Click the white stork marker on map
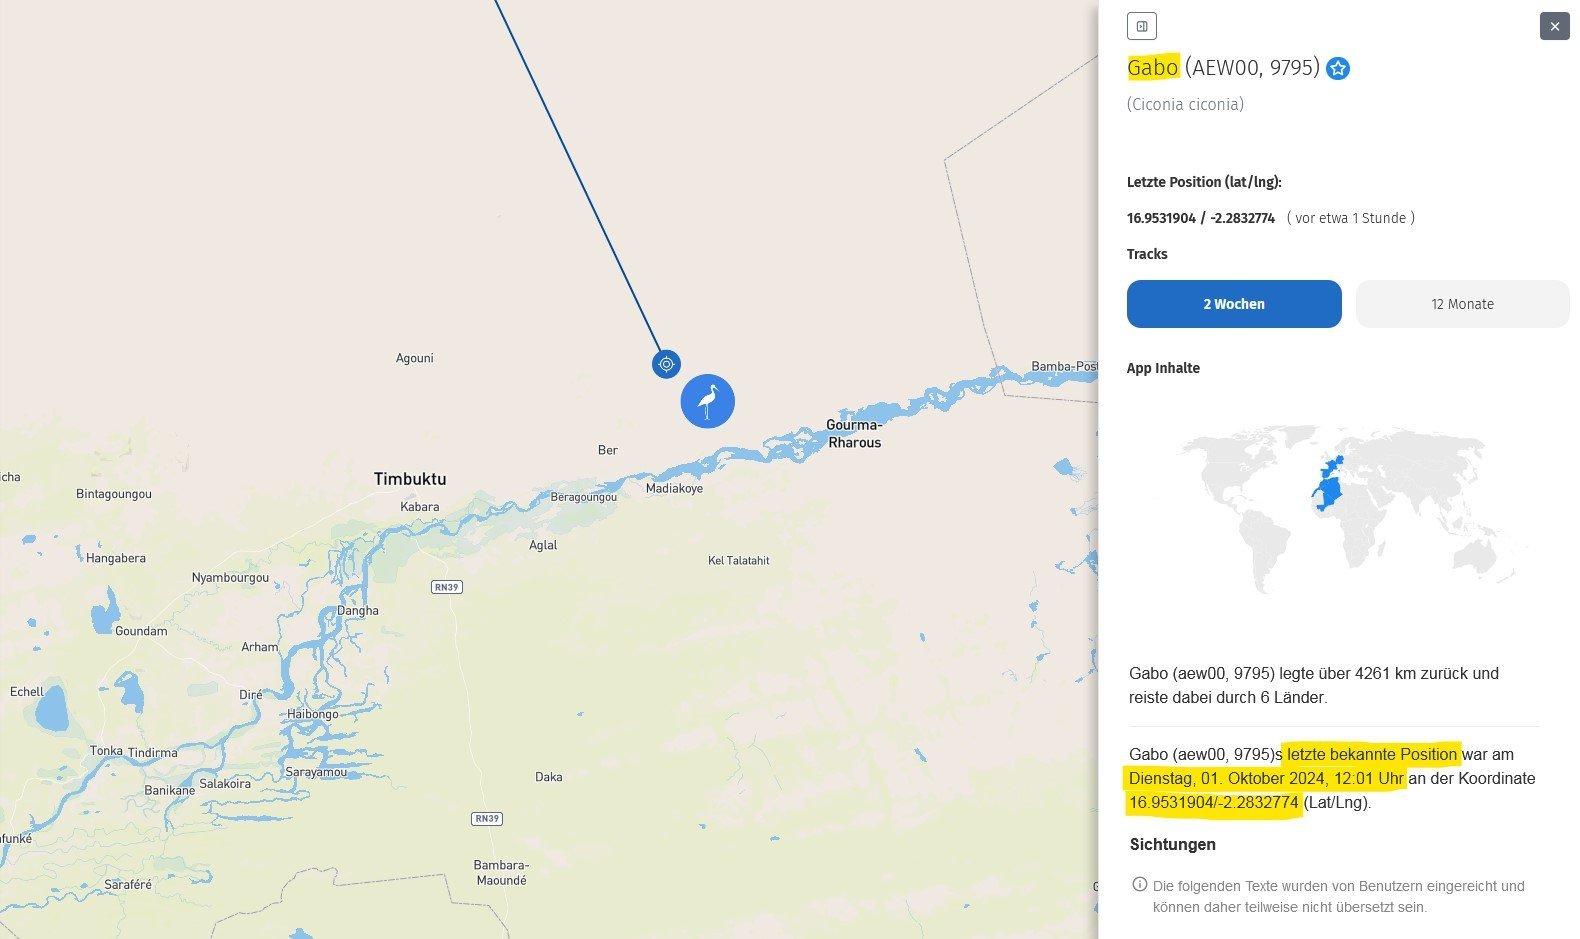Screen dimensions: 1580x939 coord(707,401)
